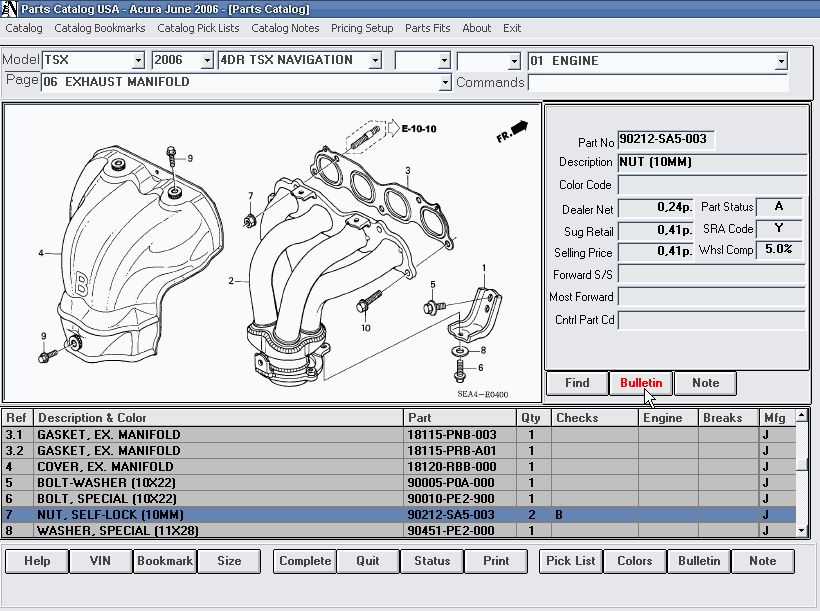Open the Pricing Setup menu

pyautogui.click(x=362, y=28)
